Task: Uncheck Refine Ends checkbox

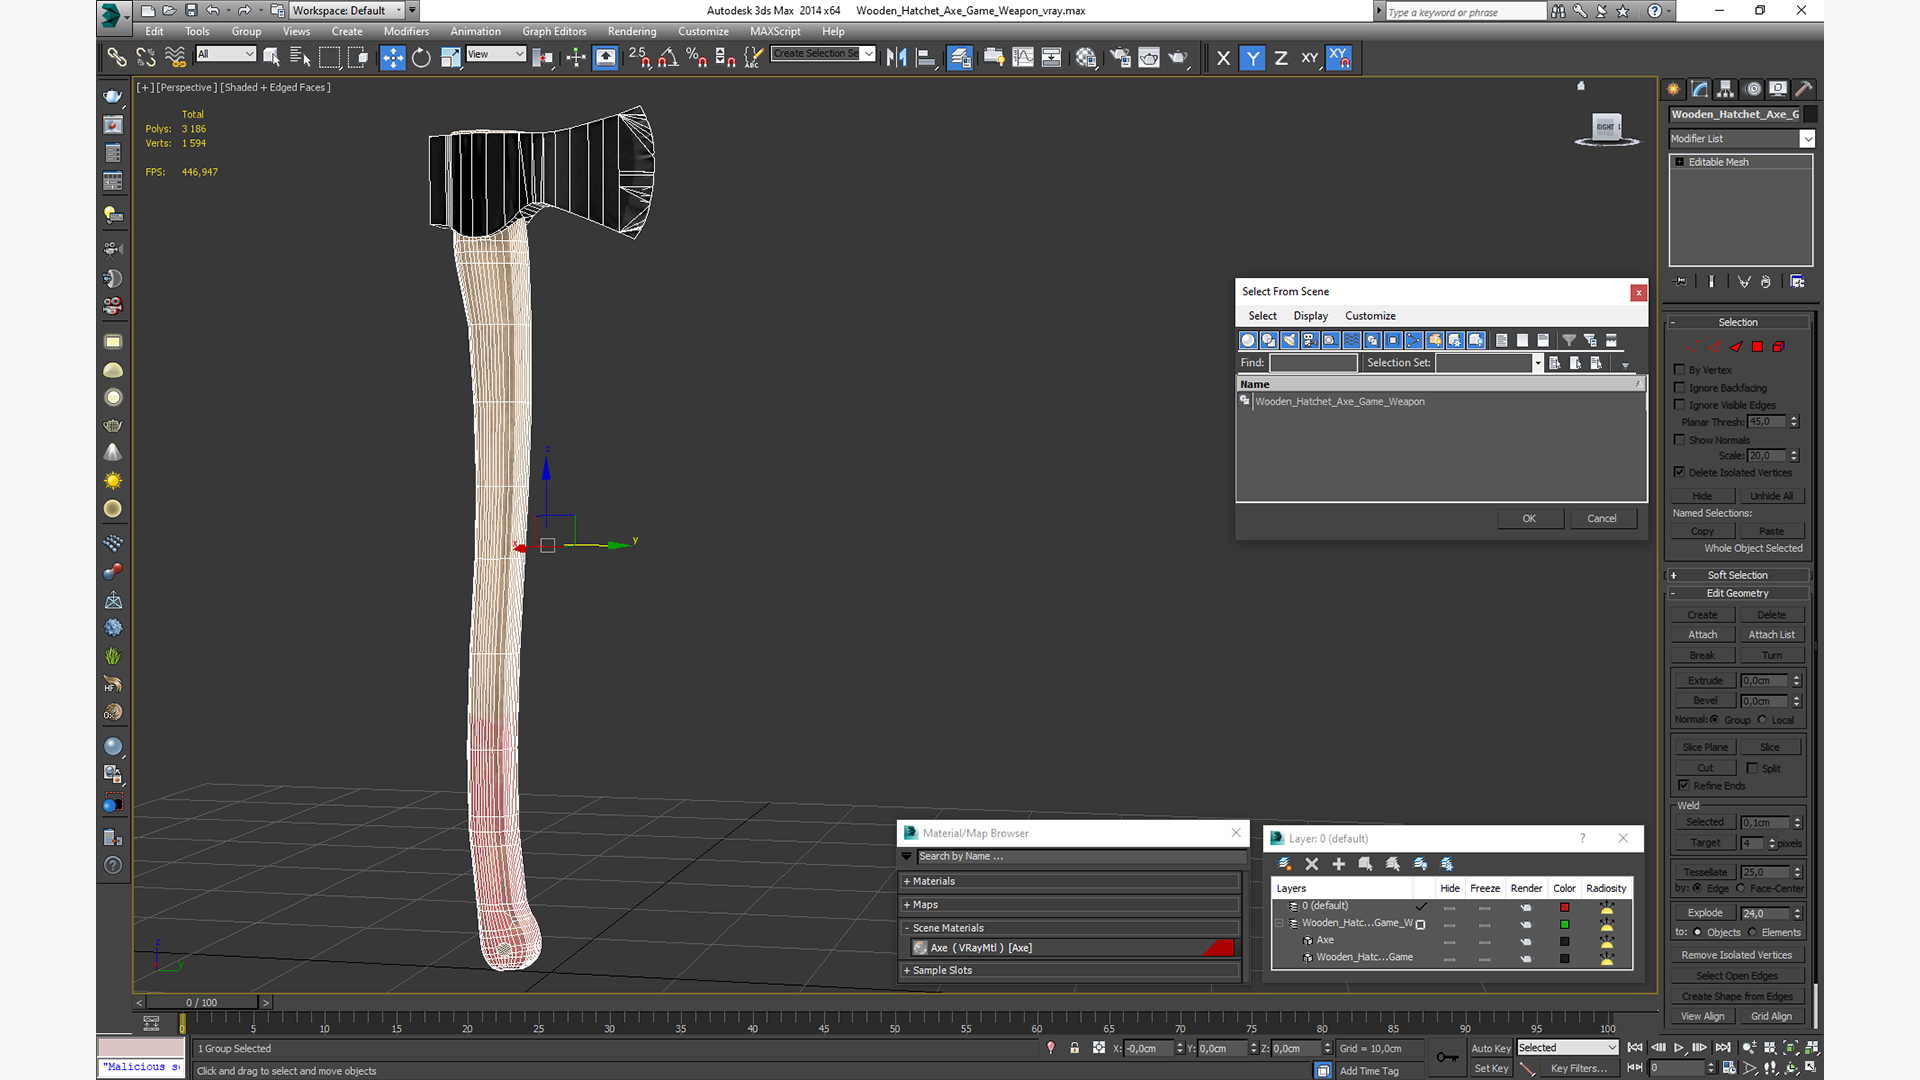Action: (1684, 785)
